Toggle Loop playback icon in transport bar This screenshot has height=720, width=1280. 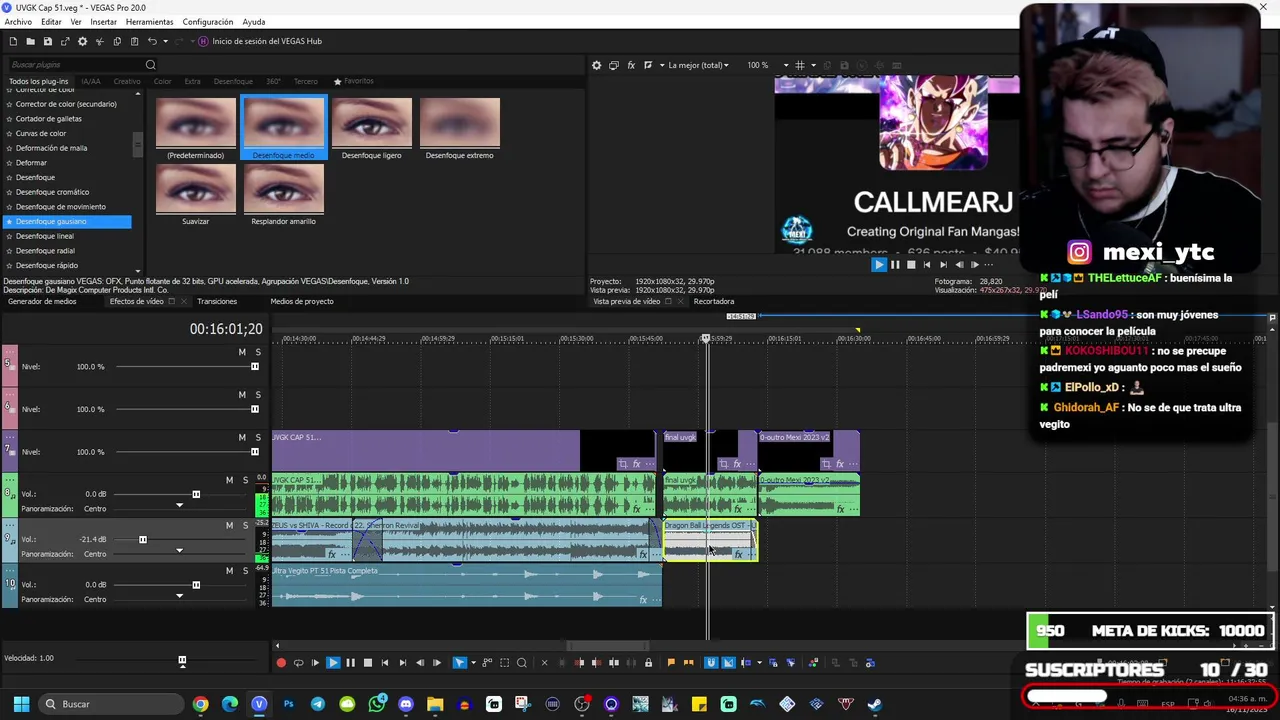pos(298,662)
